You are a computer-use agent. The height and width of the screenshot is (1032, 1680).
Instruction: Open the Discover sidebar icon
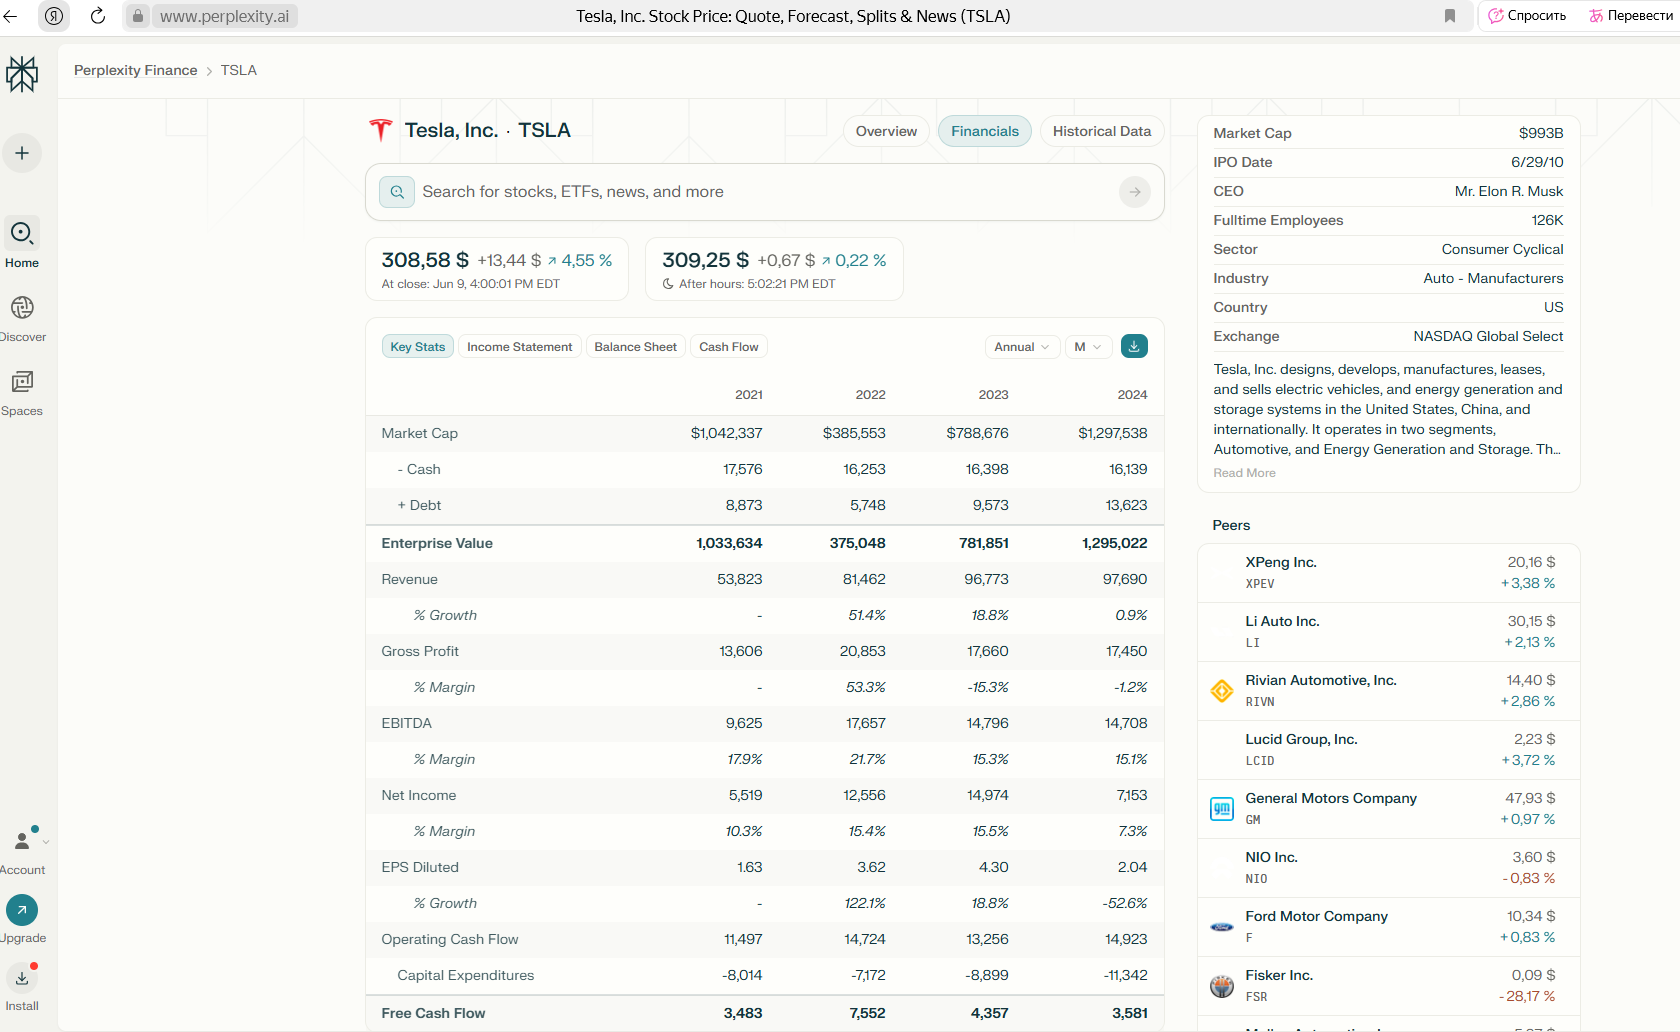22,308
